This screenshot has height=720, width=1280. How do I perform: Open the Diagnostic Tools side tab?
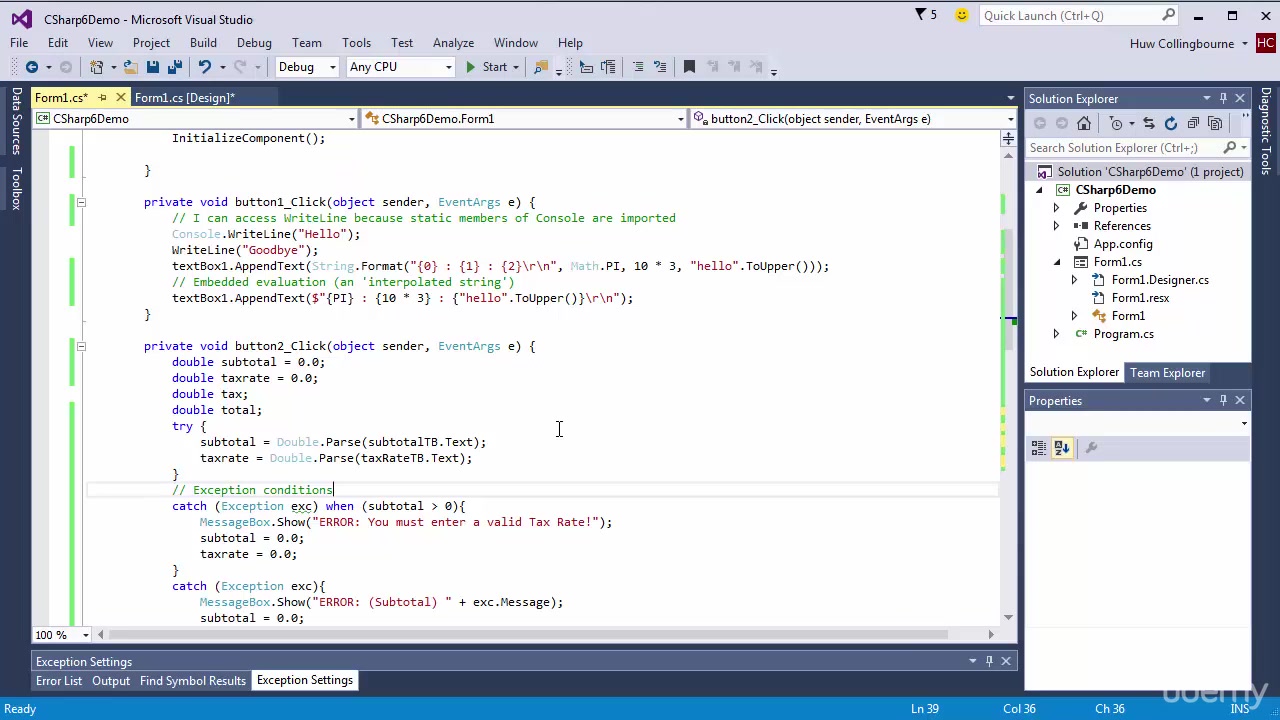click(1265, 130)
